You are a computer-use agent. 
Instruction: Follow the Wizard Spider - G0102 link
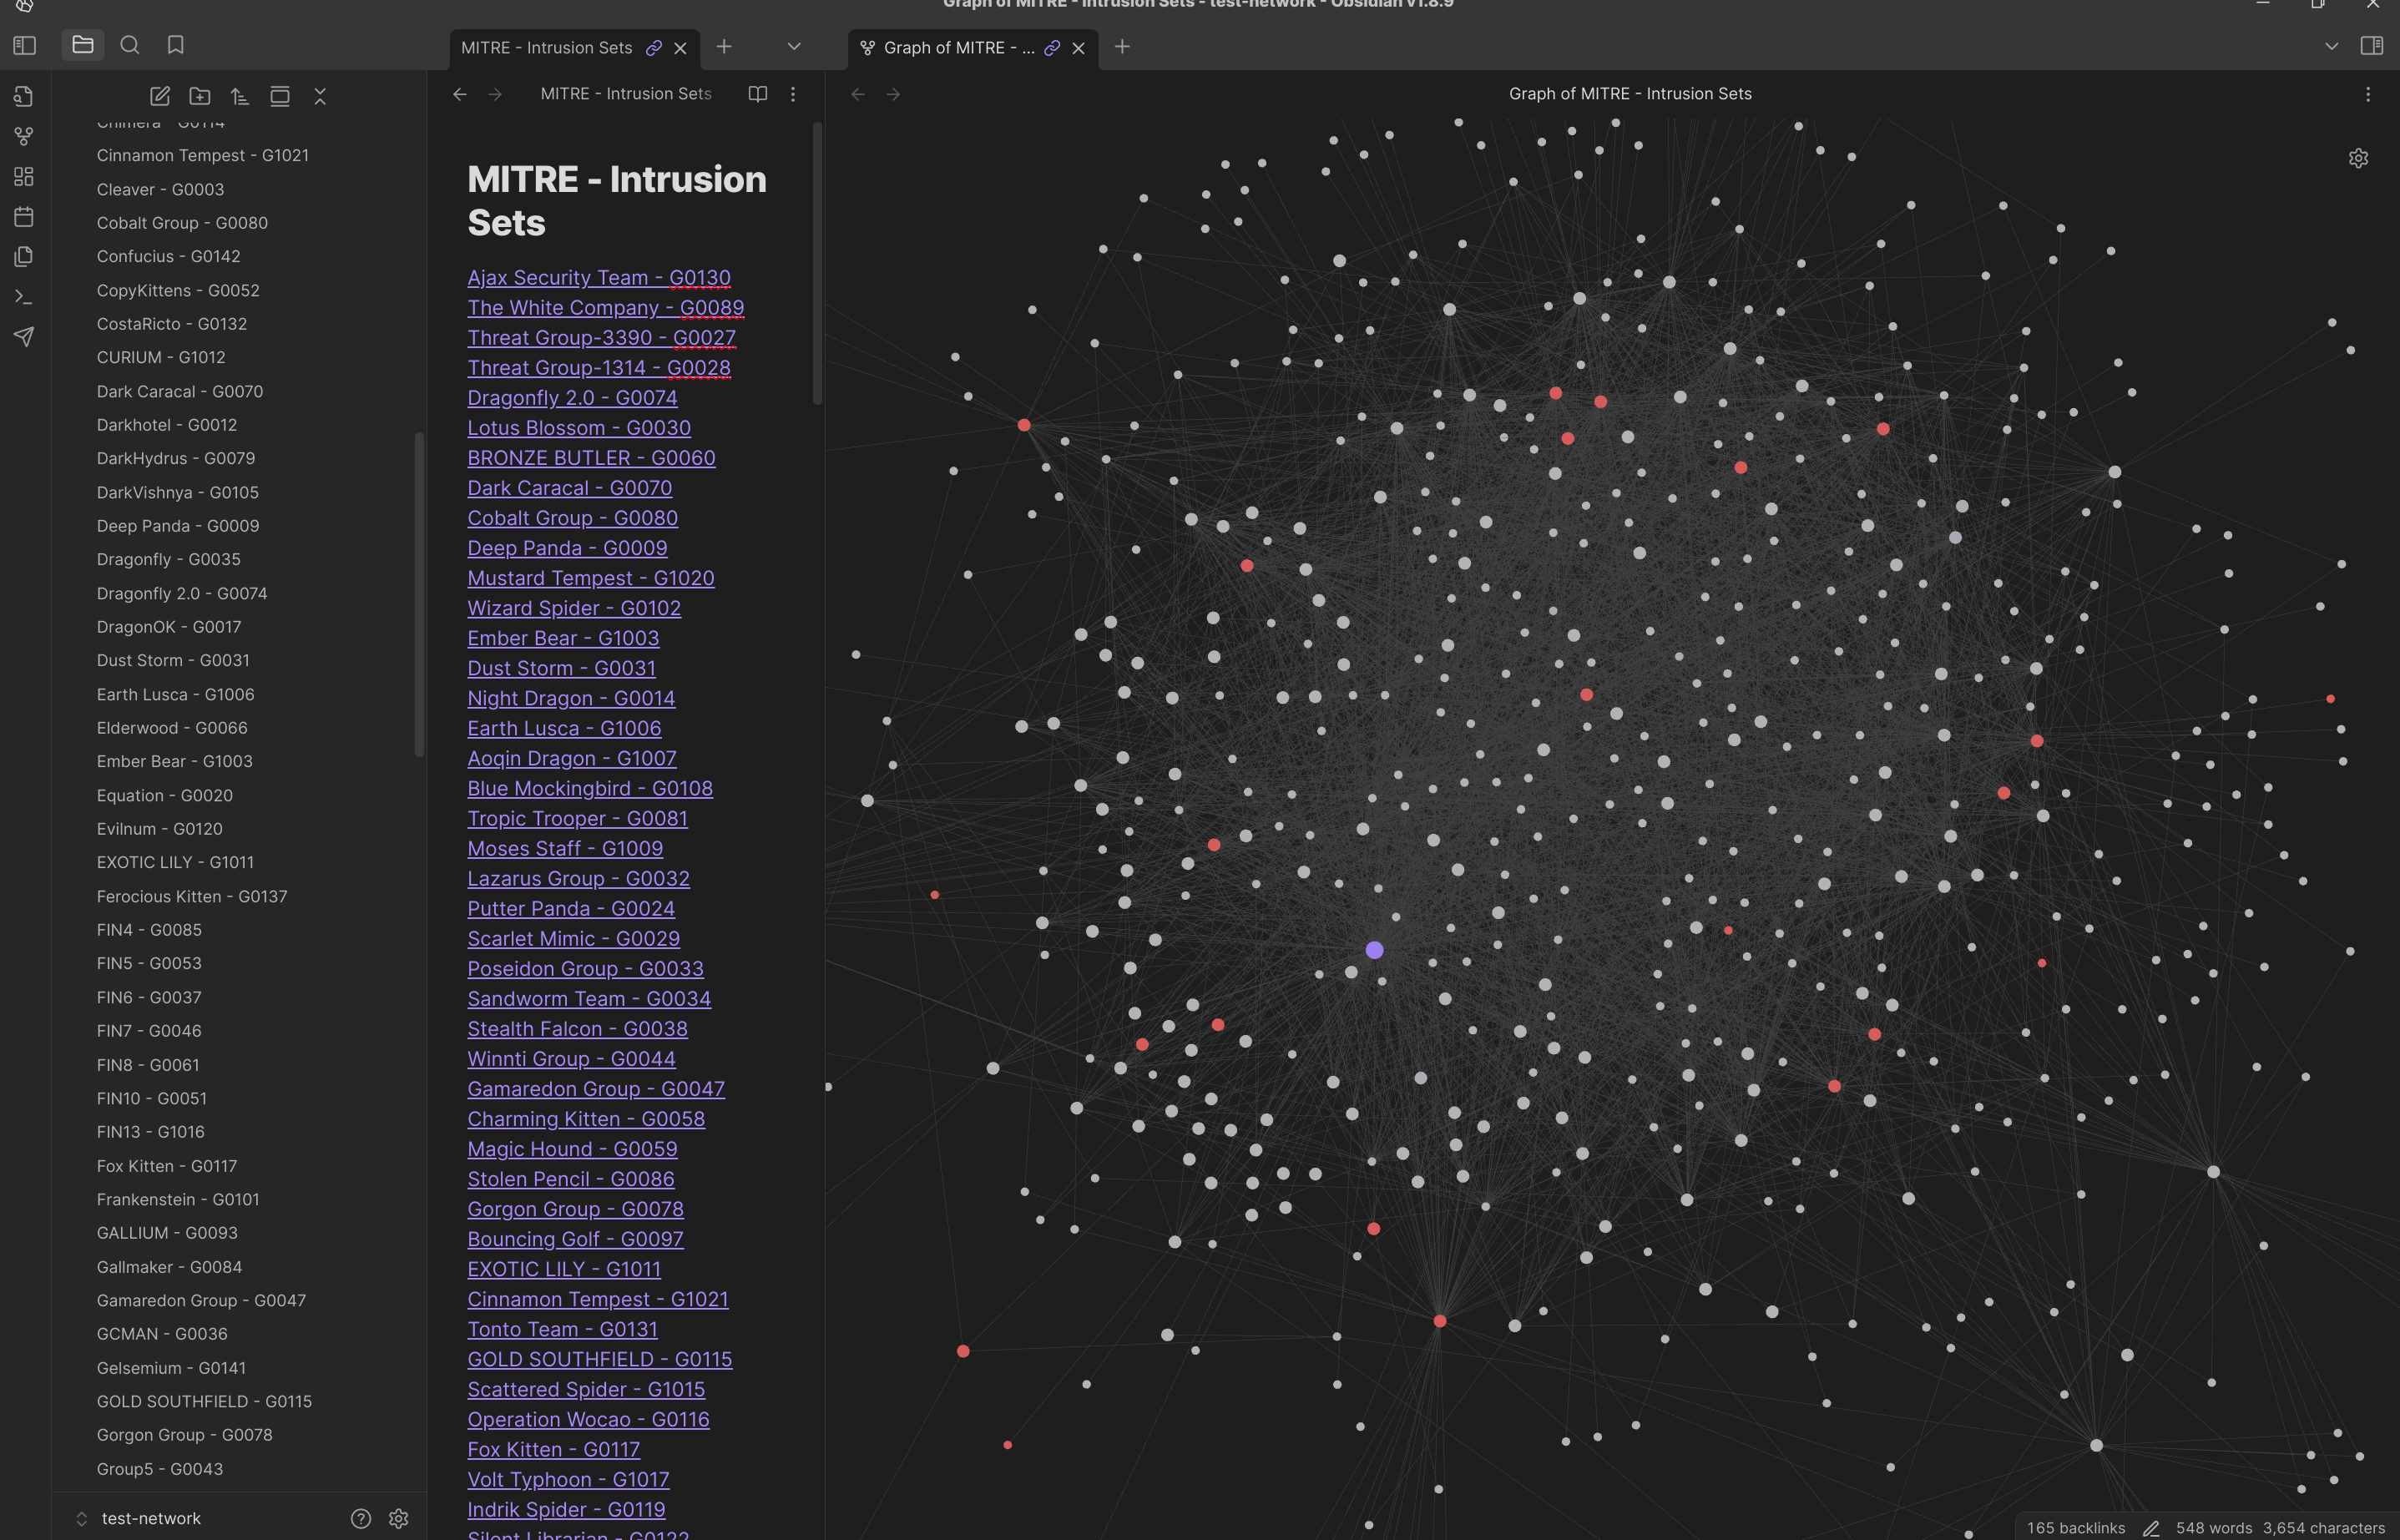(574, 608)
